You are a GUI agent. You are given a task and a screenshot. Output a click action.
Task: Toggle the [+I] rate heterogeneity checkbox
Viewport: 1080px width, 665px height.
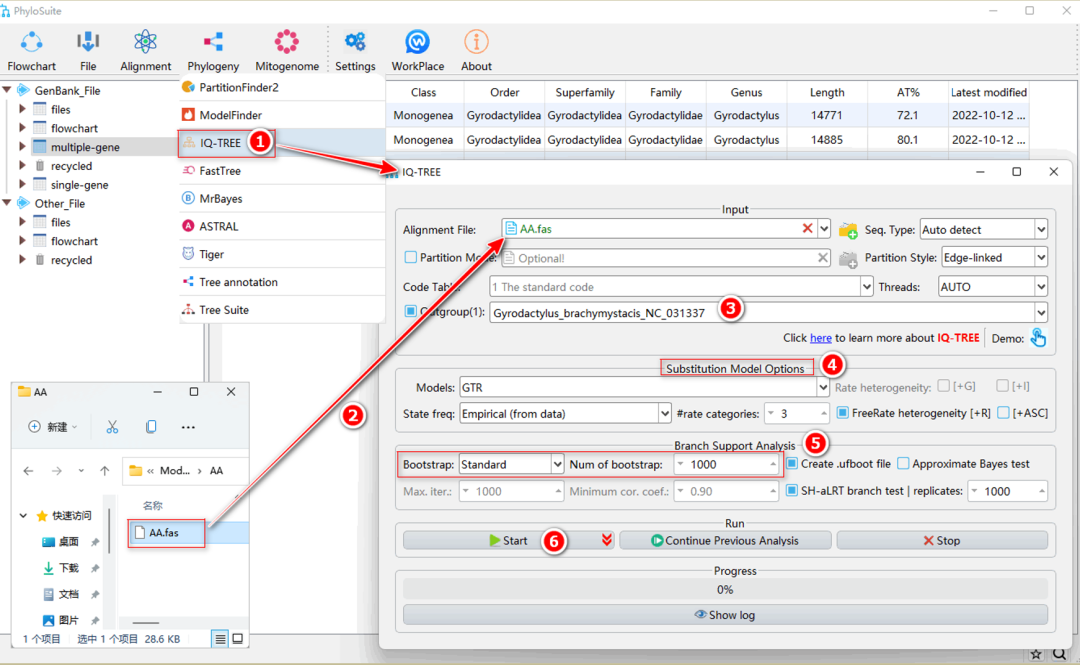(x=1002, y=385)
